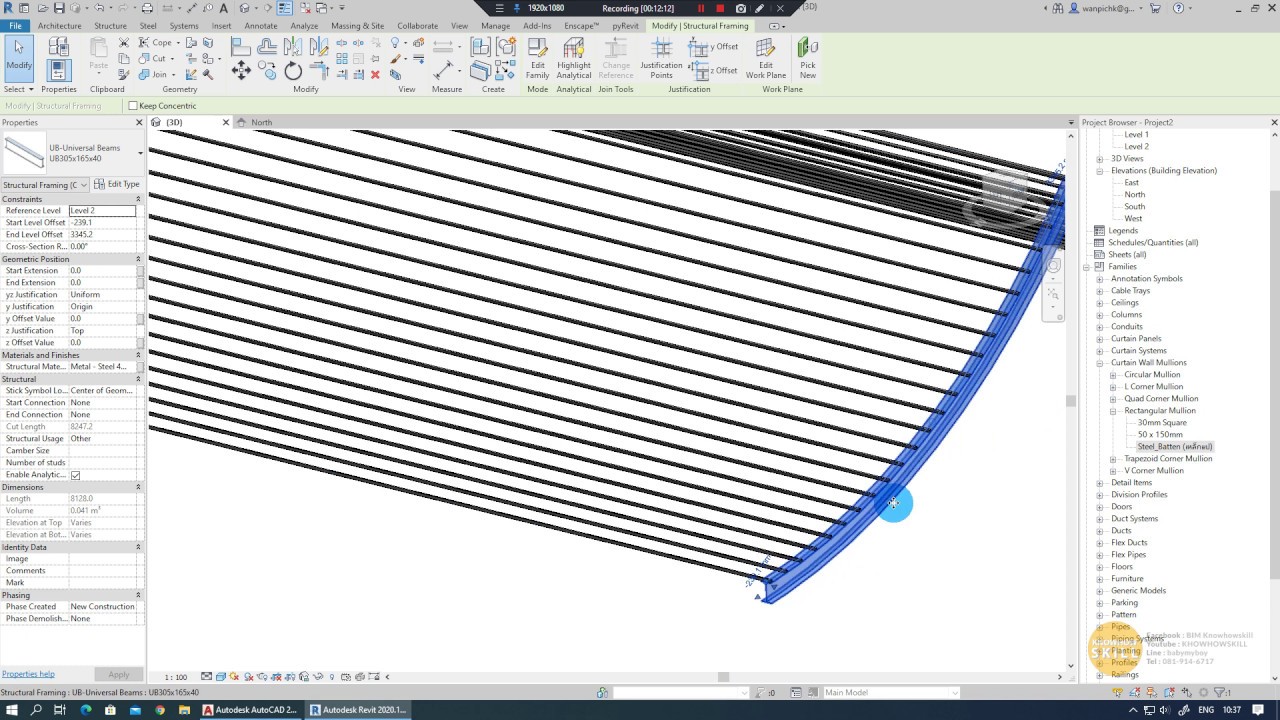Click the z Justification Top value

click(102, 331)
